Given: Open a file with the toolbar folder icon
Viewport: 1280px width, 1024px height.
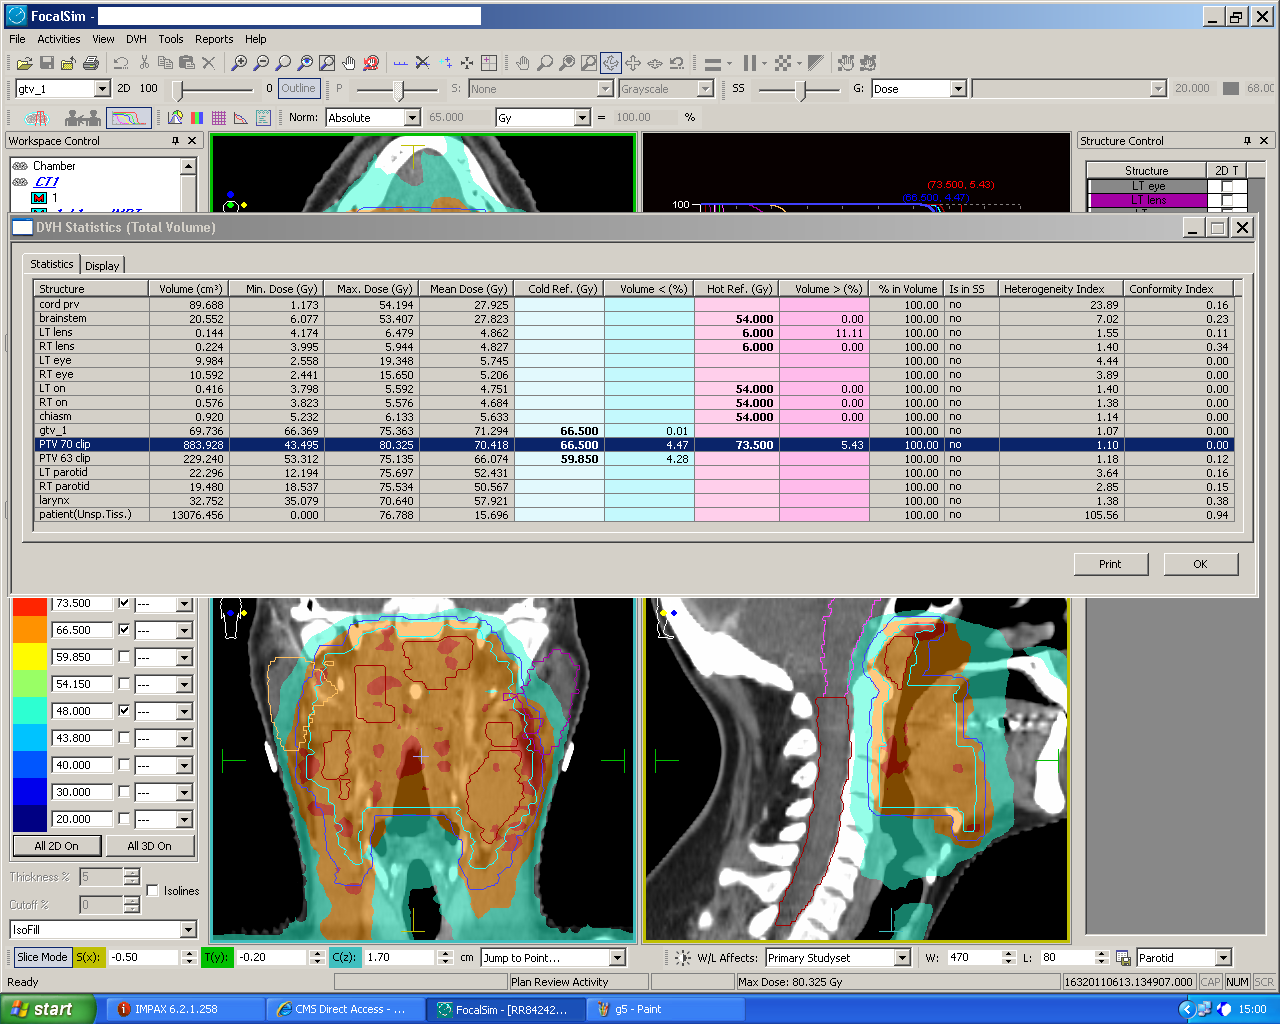Looking at the screenshot, I should (24, 63).
